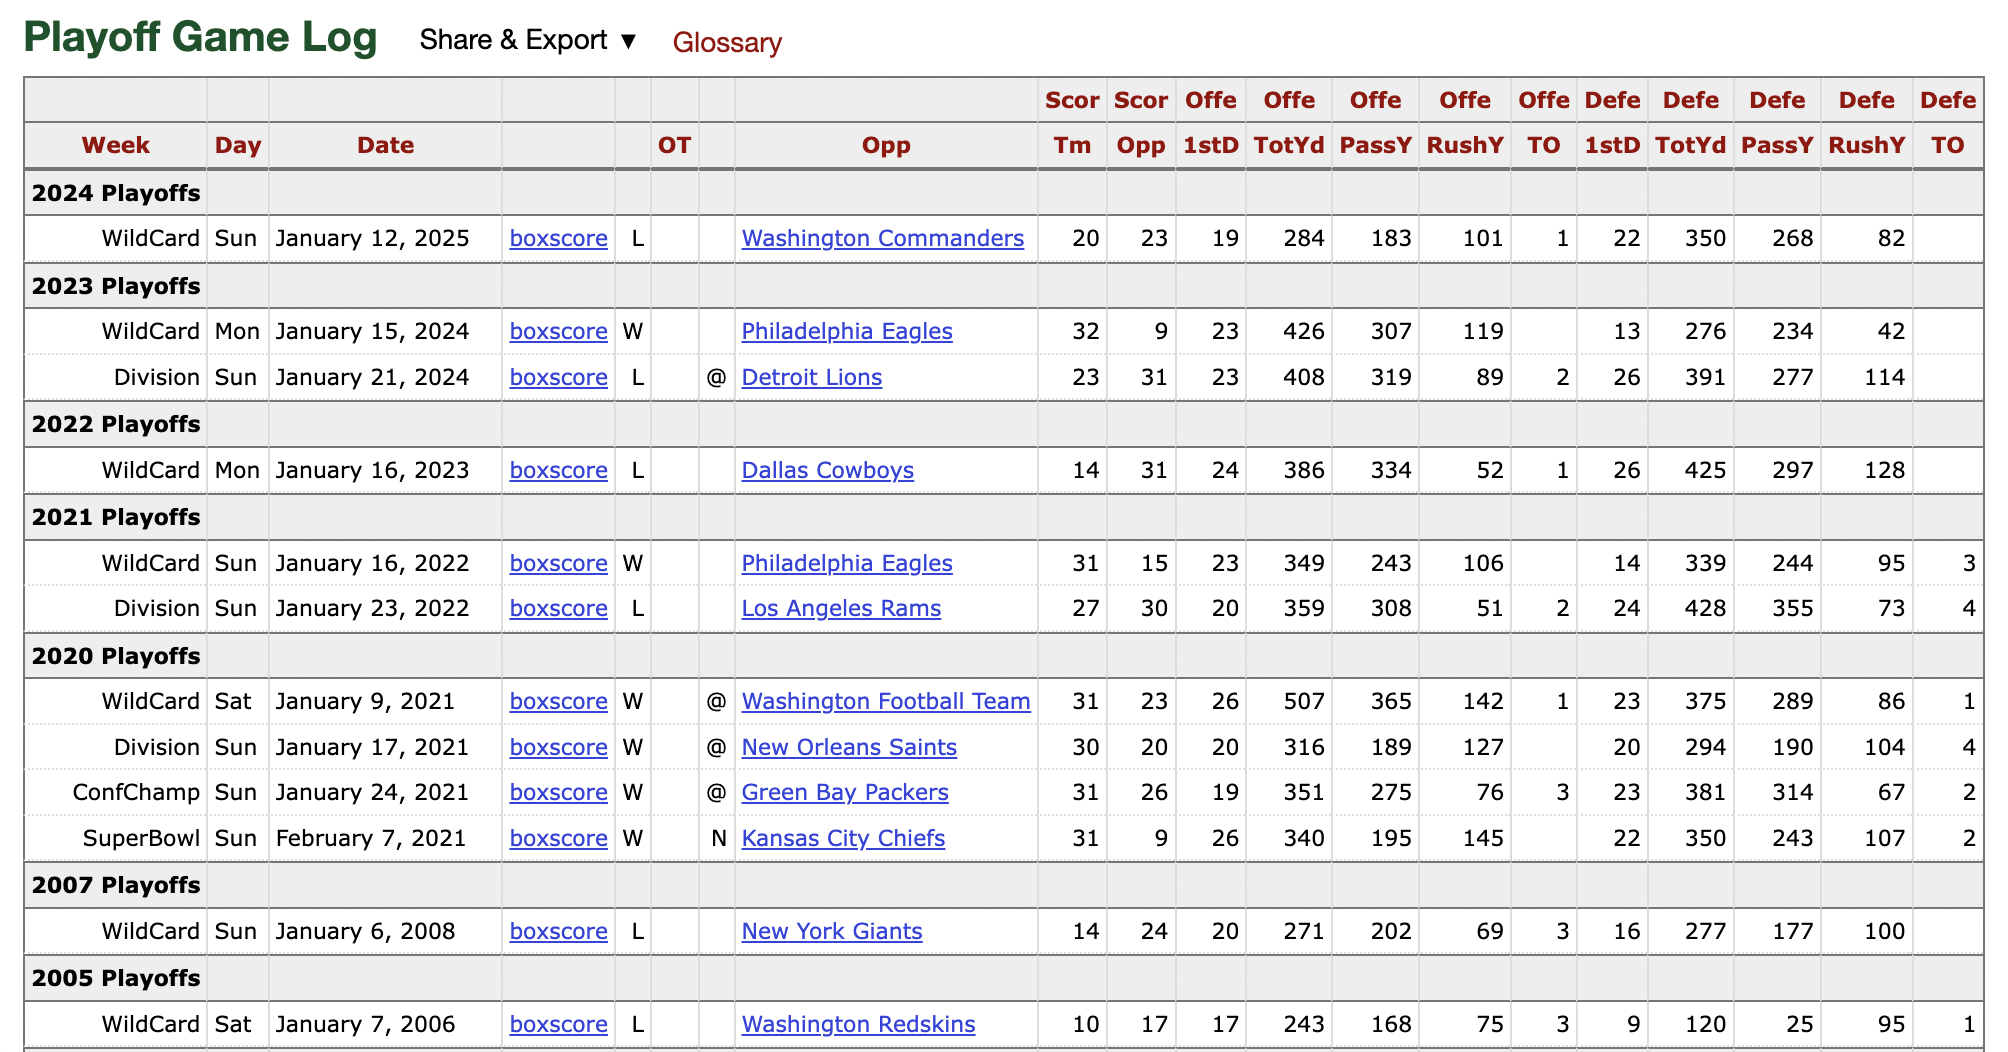2008x1052 pixels.
Task: Open boxscore for January 12, 2025 game
Action: click(x=558, y=238)
